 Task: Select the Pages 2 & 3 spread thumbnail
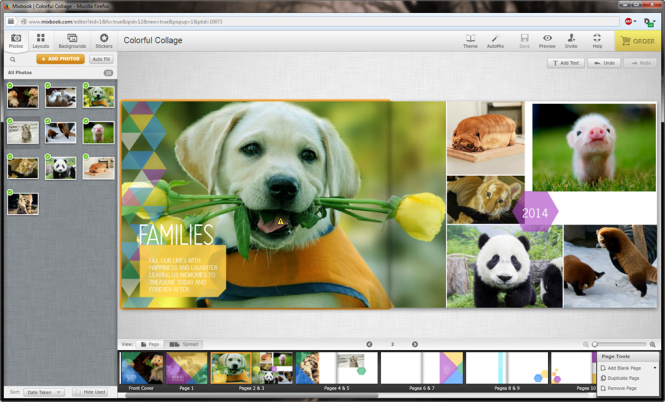[252, 368]
